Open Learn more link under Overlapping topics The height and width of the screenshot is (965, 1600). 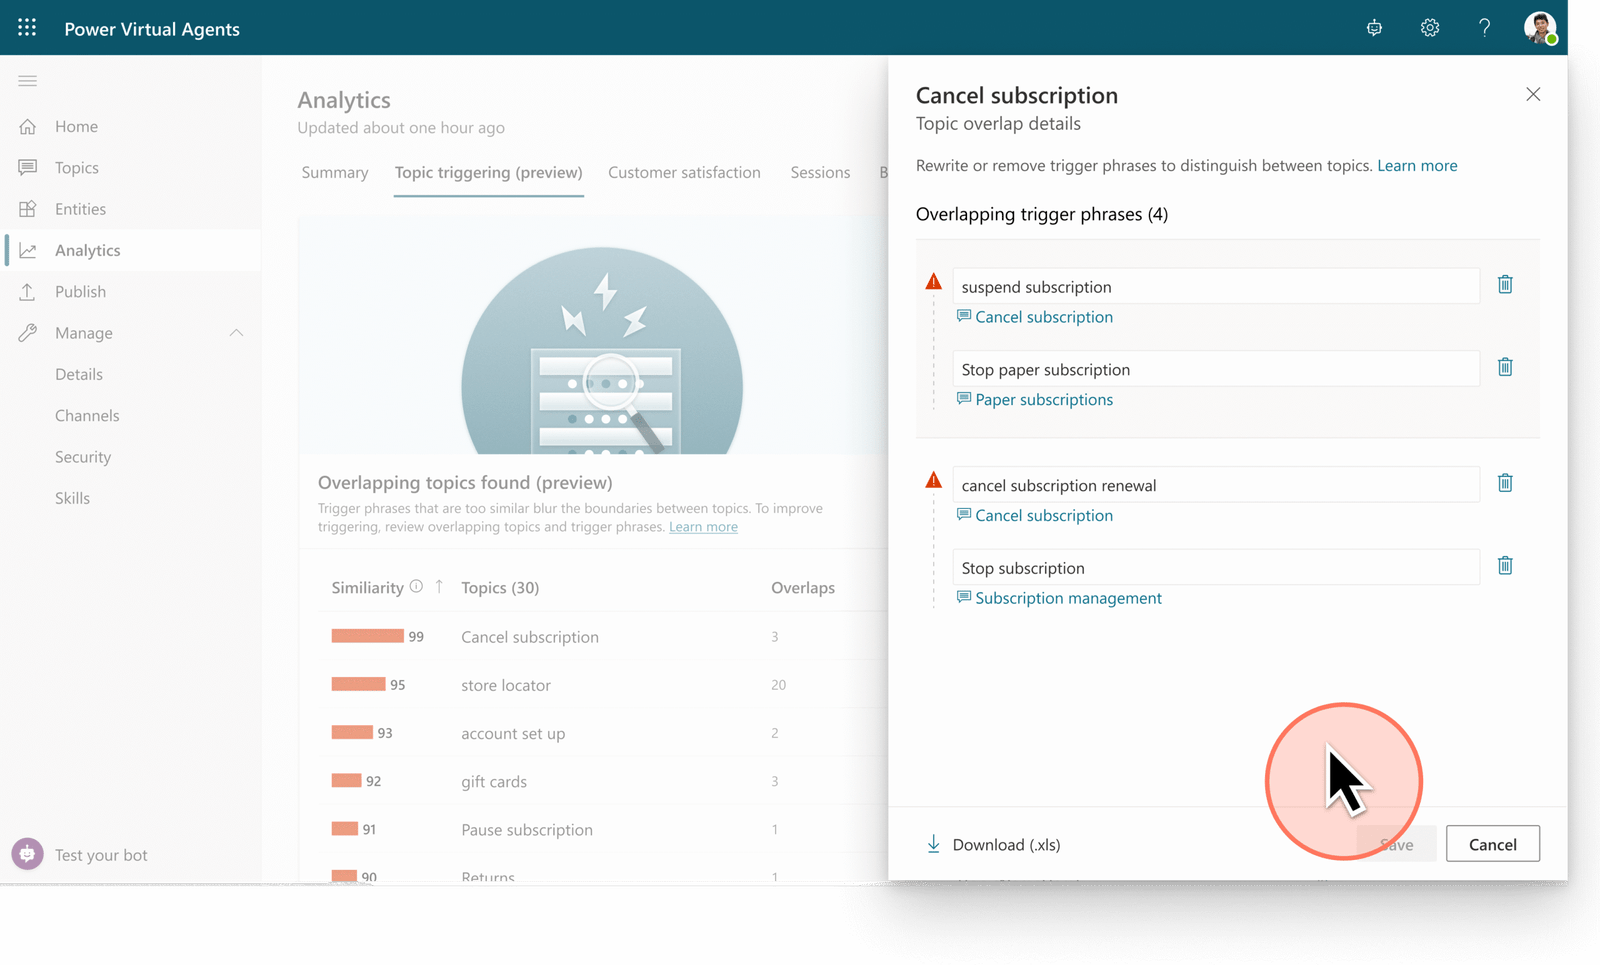click(x=703, y=527)
